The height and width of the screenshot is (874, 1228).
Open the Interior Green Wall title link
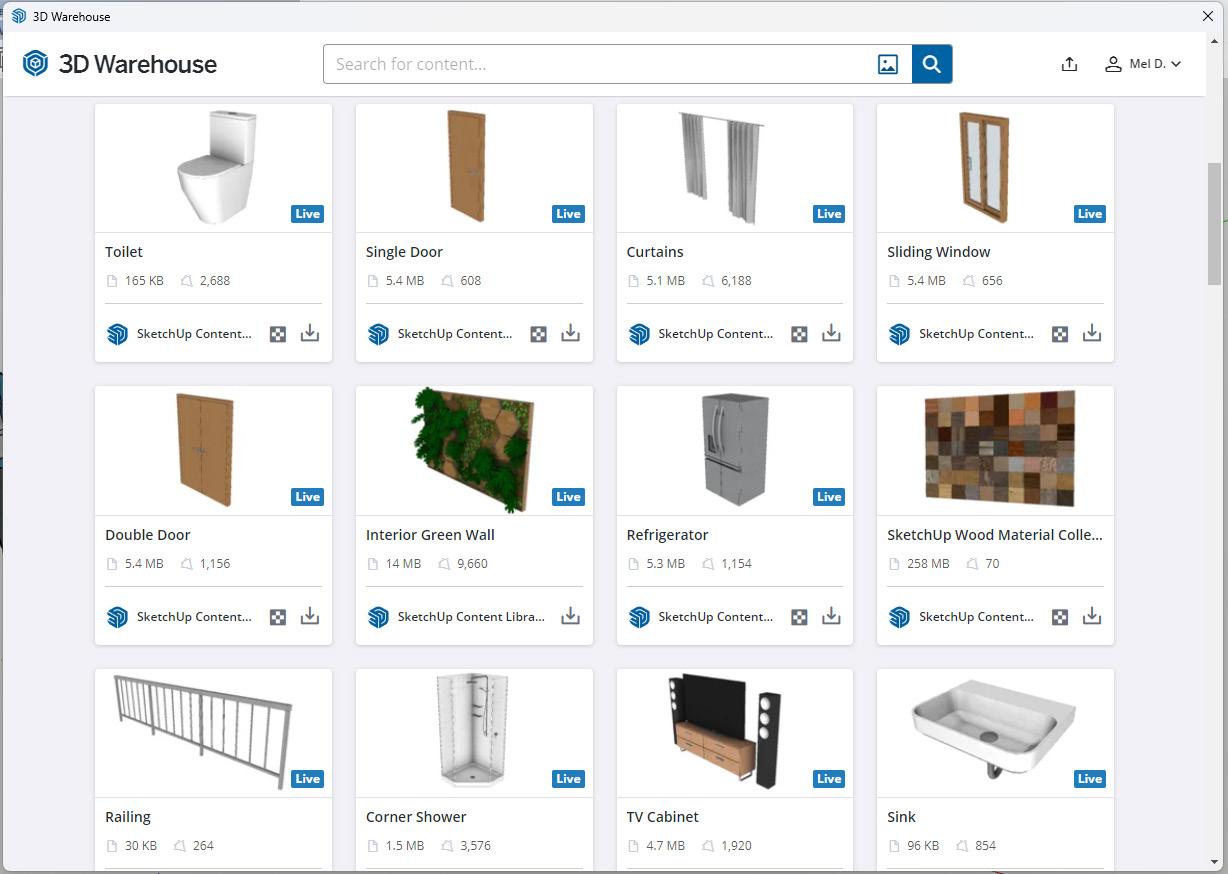tap(430, 535)
